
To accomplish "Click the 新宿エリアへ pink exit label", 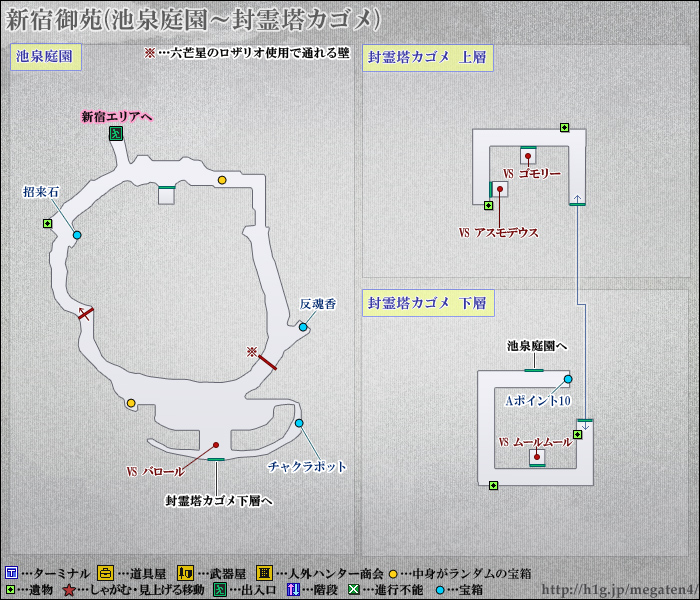I will coord(116,116).
